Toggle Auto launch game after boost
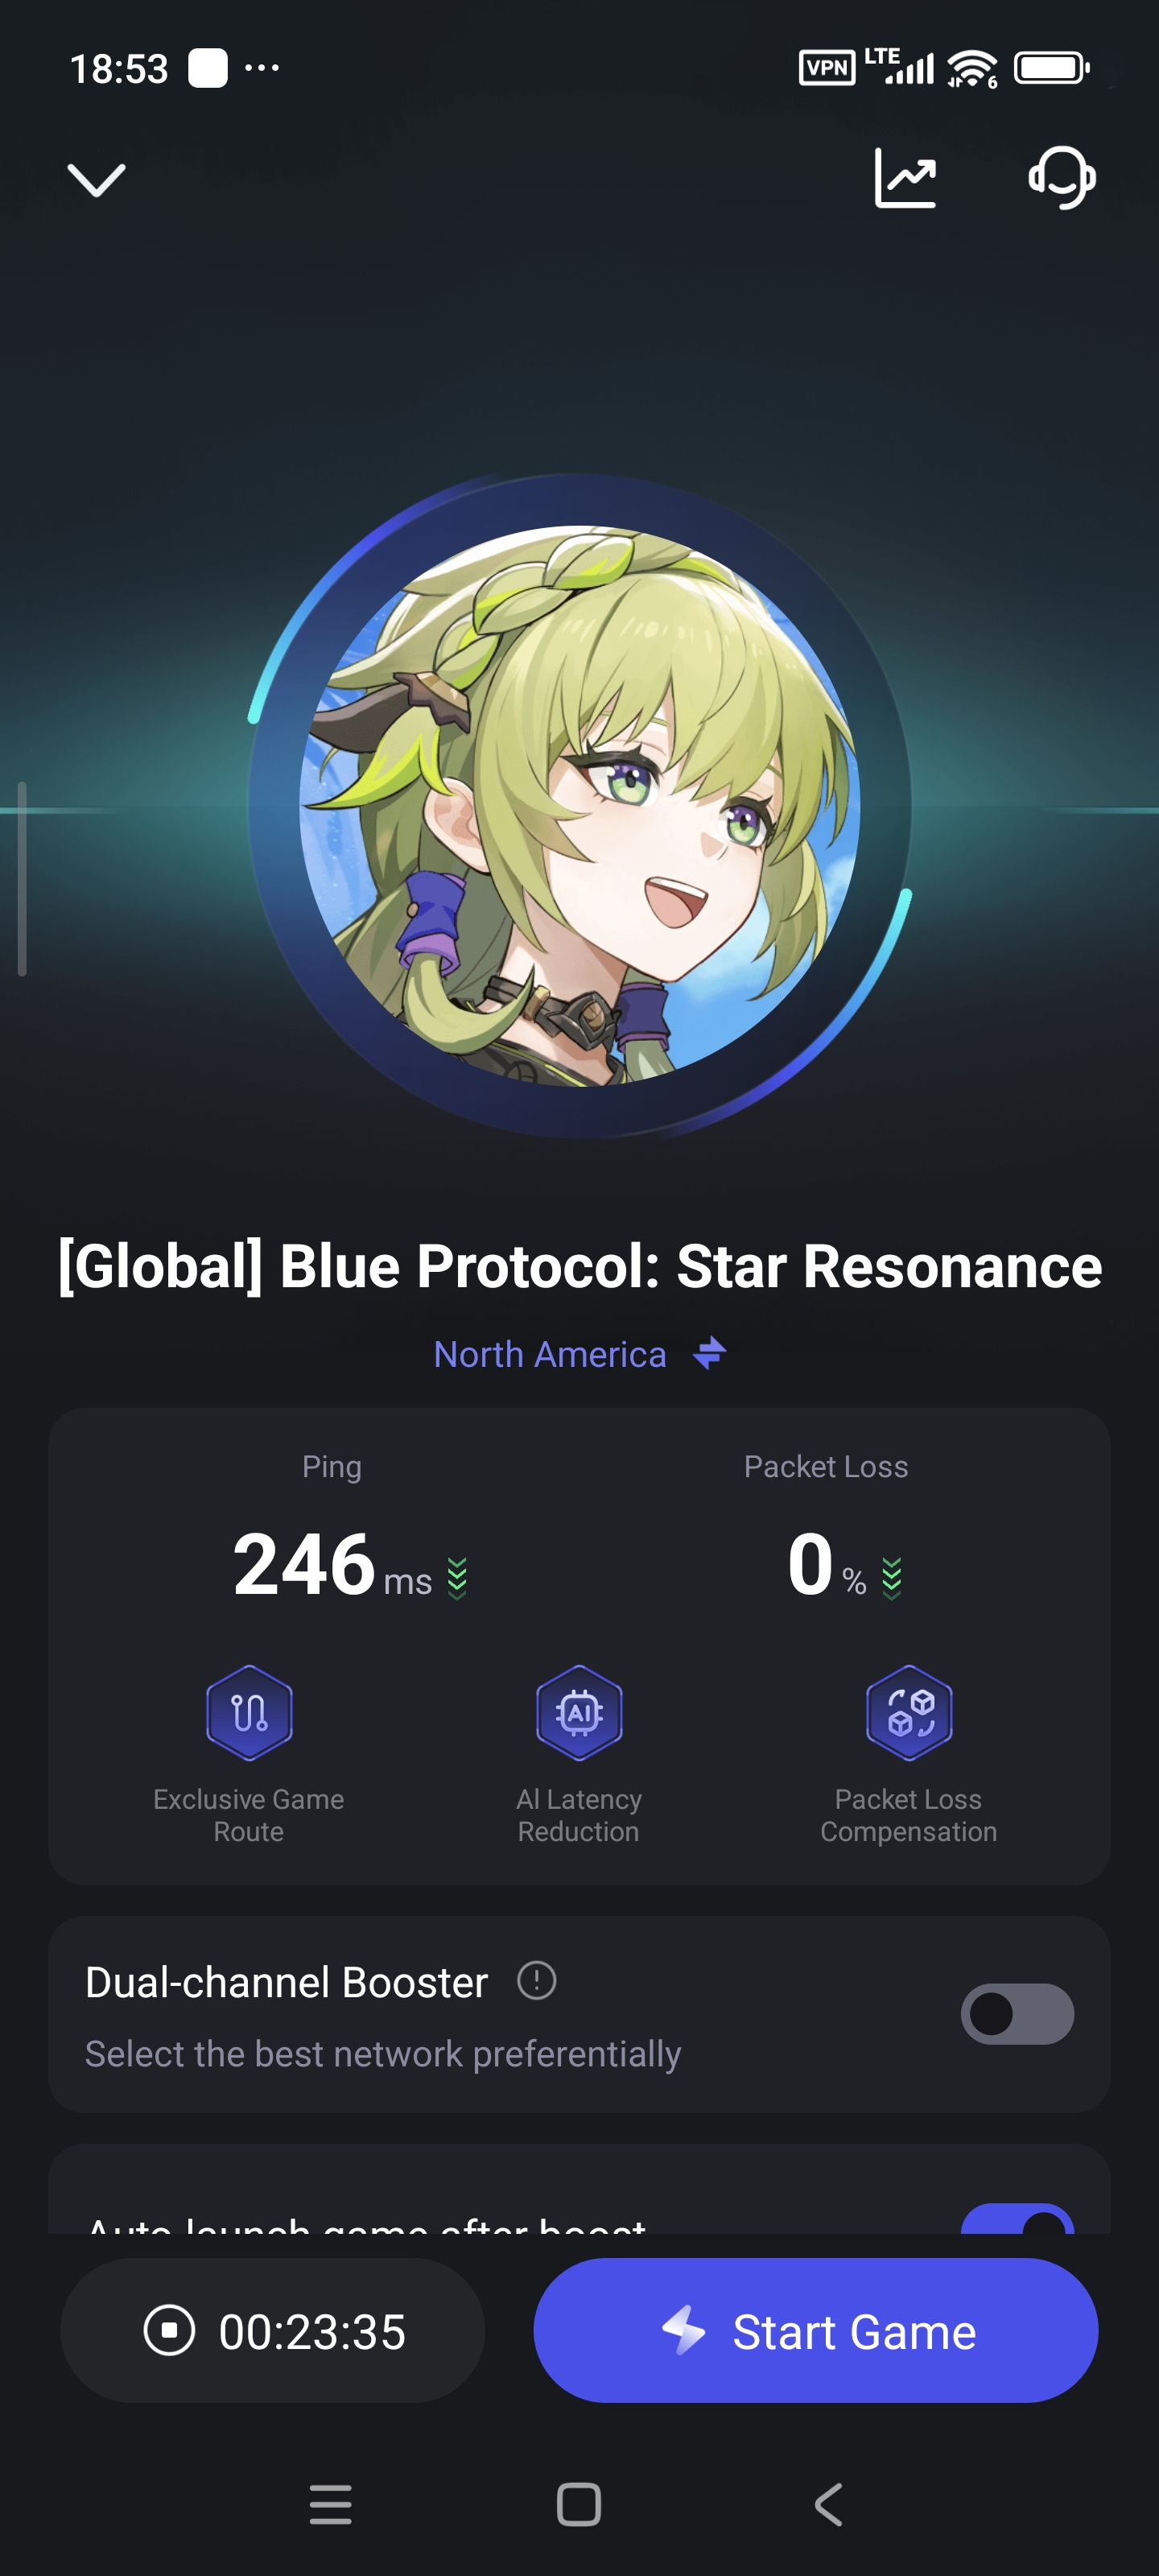 click(x=1017, y=2219)
